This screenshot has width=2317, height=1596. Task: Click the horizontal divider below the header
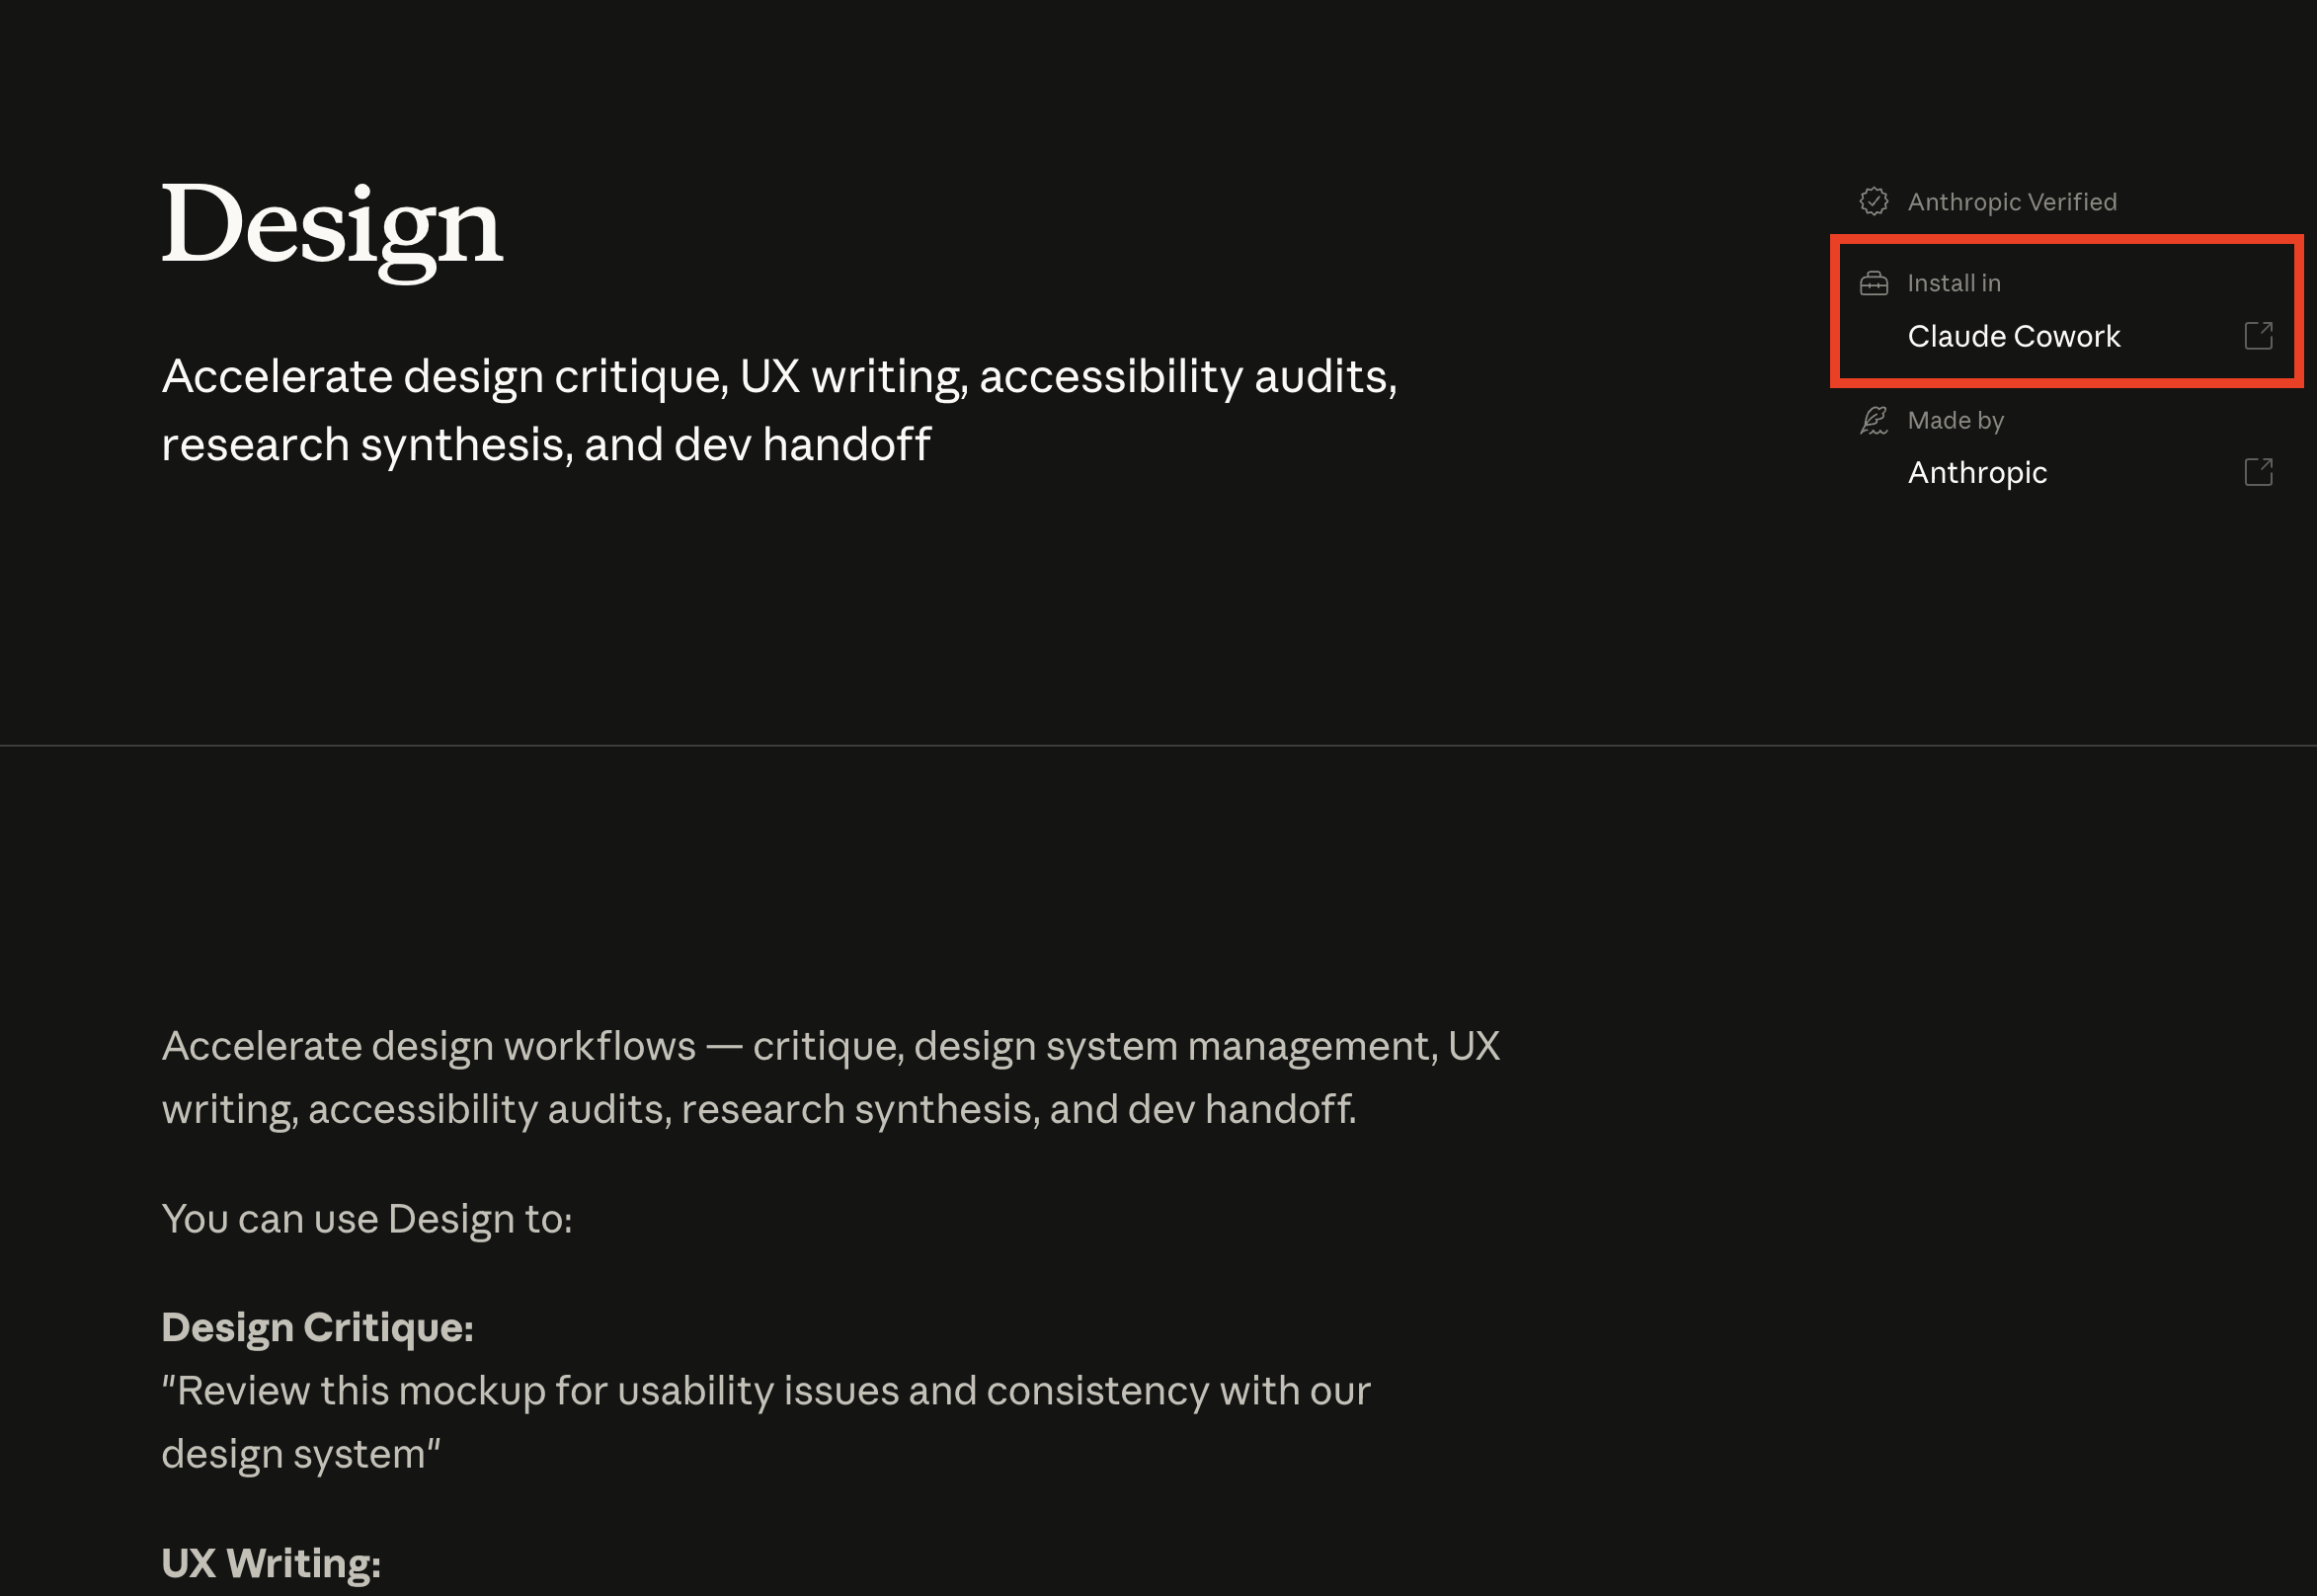[1158, 745]
